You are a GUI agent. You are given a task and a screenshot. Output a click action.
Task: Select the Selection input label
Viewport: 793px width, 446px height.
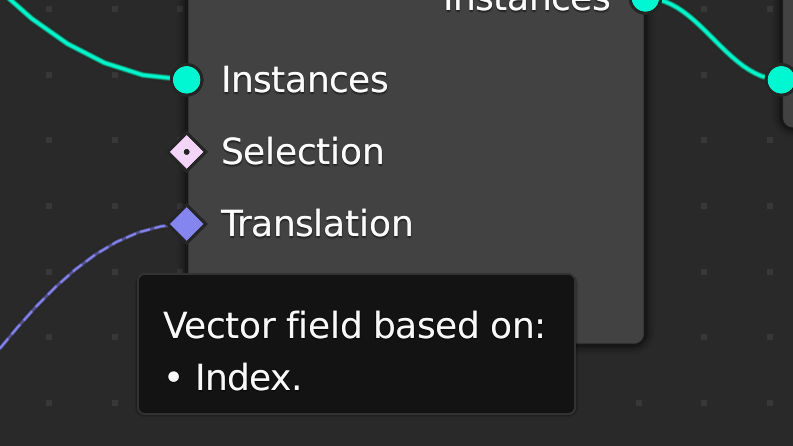click(x=302, y=152)
